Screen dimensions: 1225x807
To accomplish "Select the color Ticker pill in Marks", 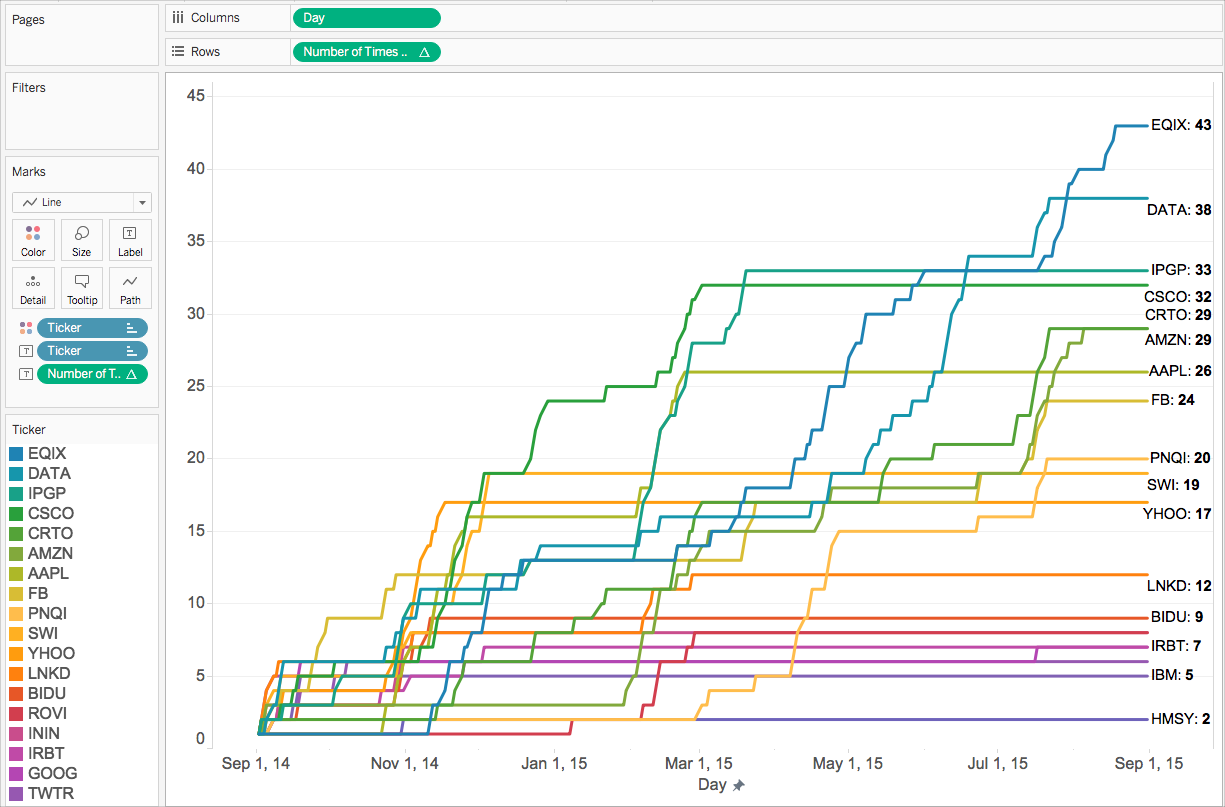I will 92,328.
